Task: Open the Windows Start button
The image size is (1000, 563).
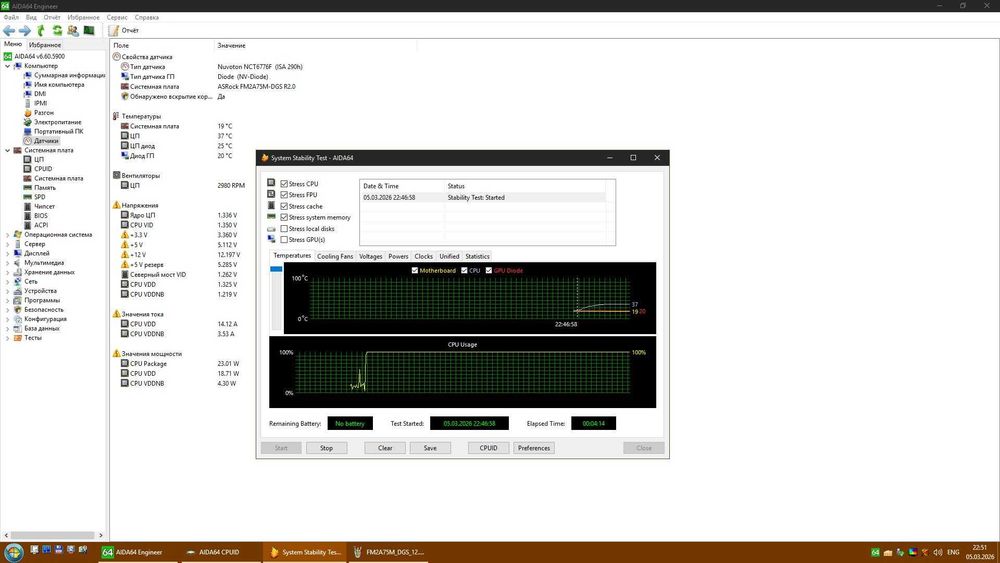Action: point(13,552)
